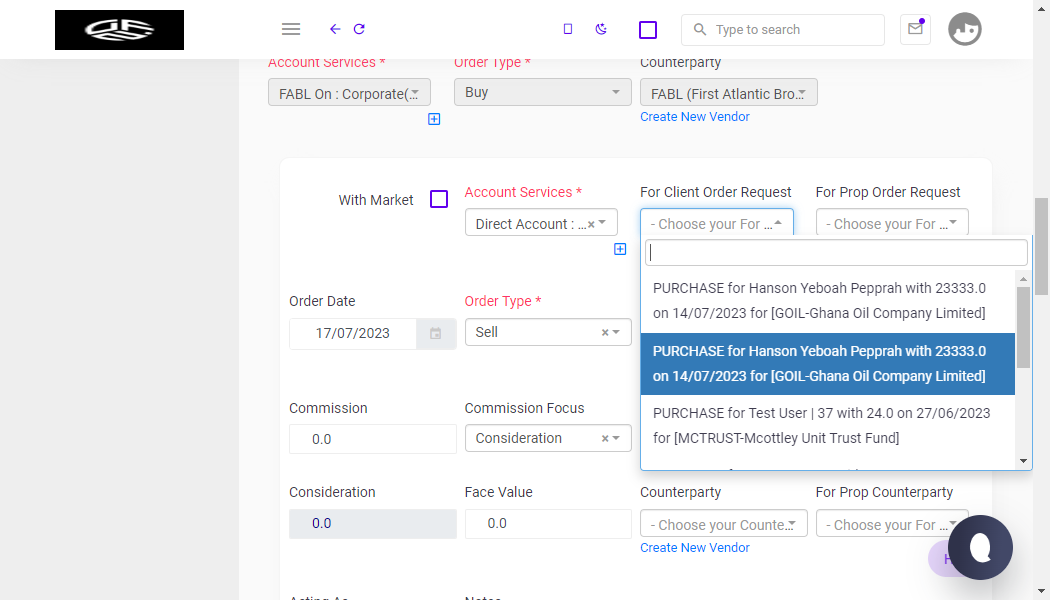Image resolution: width=1050 pixels, height=600 pixels.
Task: Toggle dark mode moon icon
Action: 601,29
